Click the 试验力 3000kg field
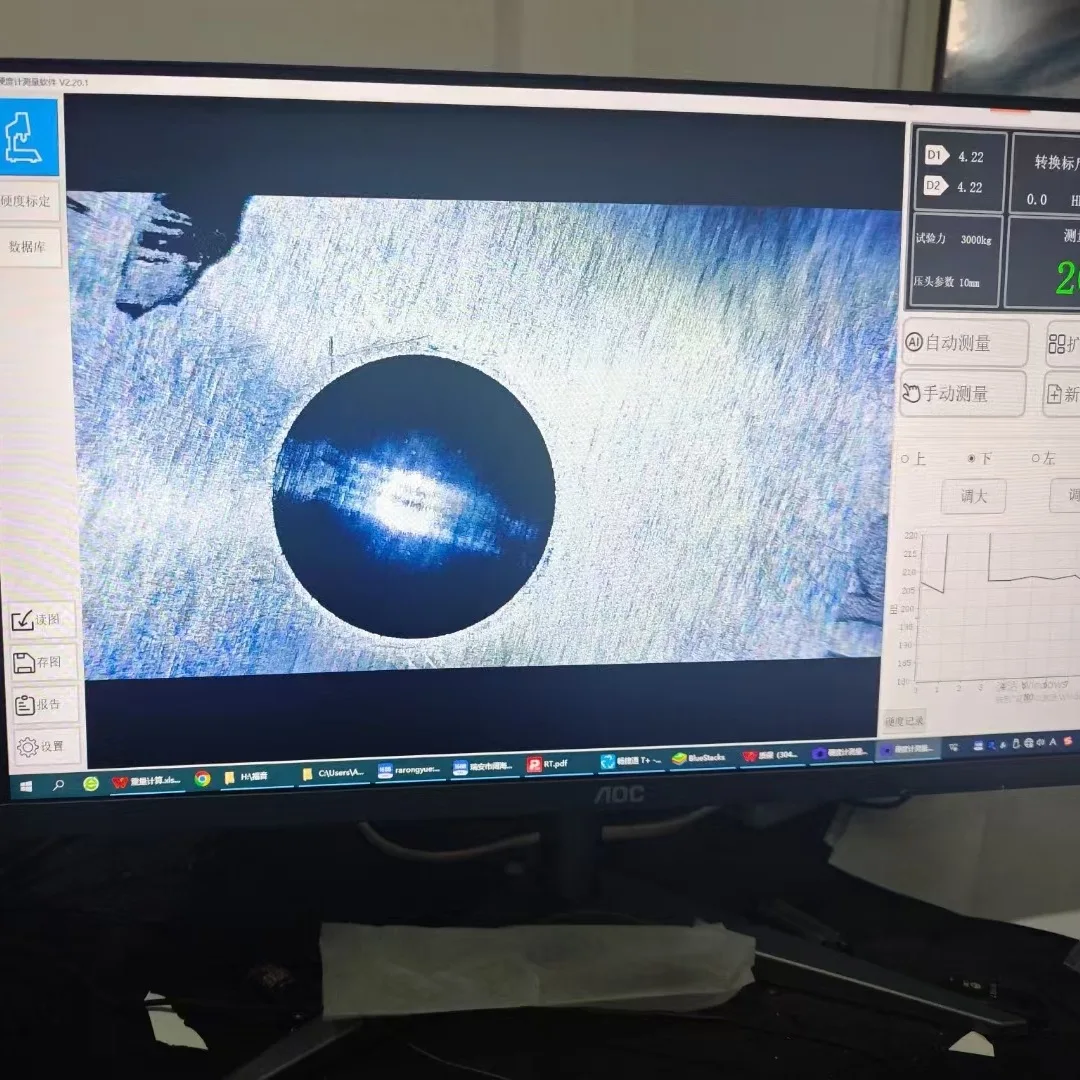The height and width of the screenshot is (1080, 1080). pos(954,239)
